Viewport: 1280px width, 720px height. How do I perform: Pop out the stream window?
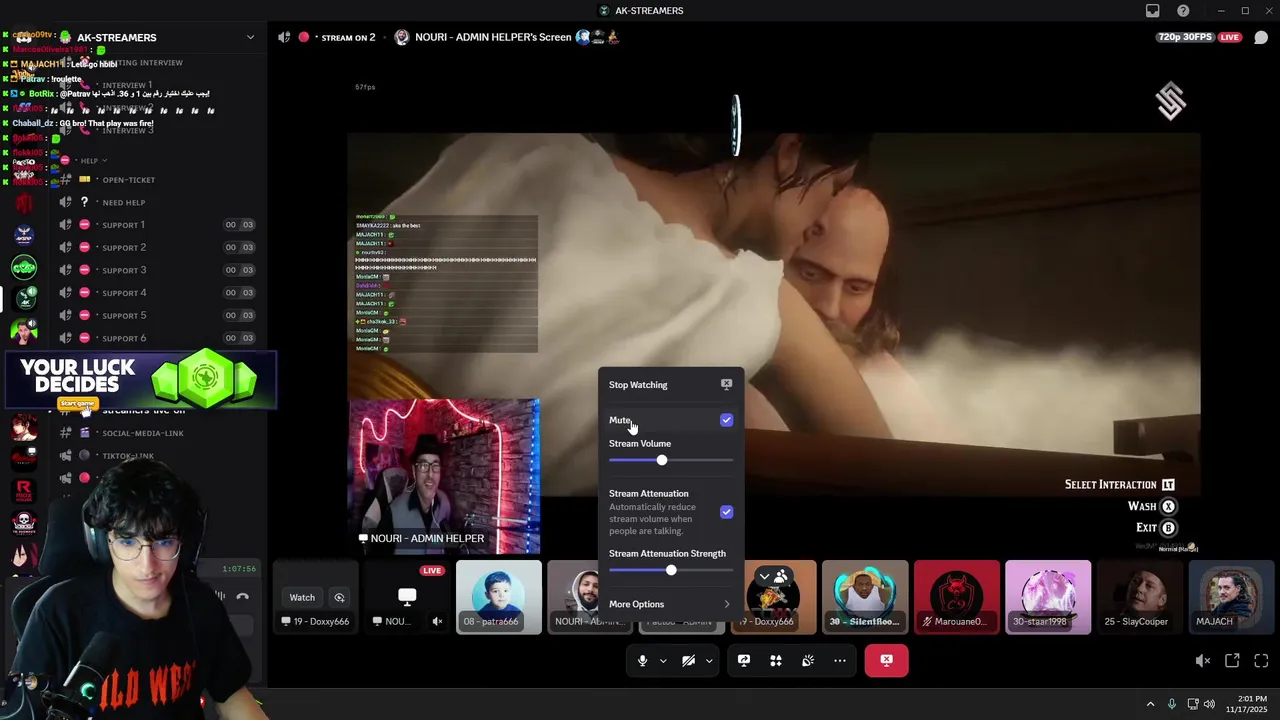coord(1232,661)
